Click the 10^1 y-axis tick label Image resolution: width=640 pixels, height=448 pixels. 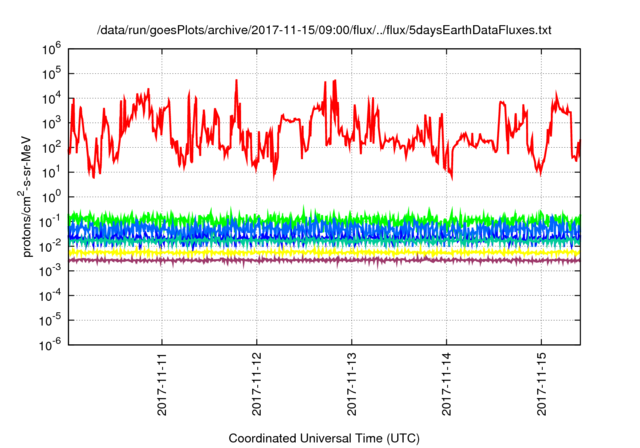pos(51,172)
